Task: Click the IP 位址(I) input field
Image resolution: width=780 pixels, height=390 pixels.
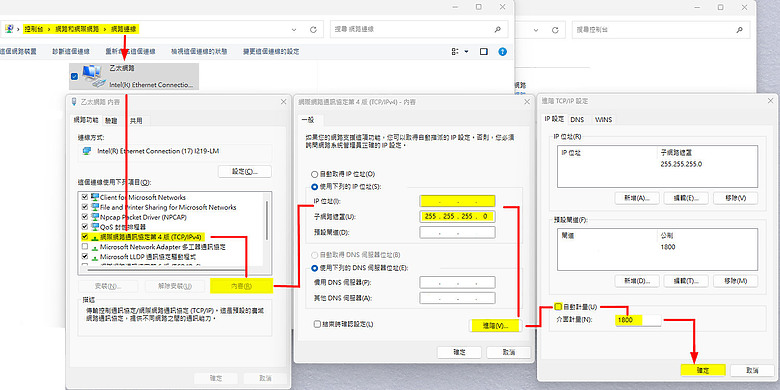Action: (457, 201)
